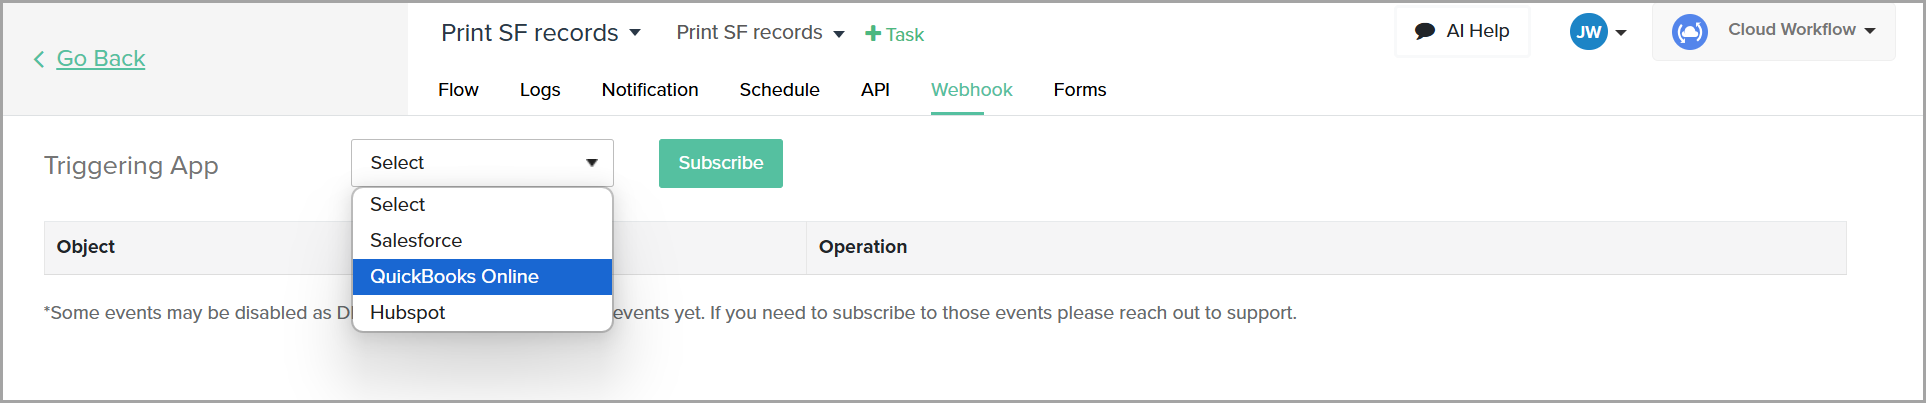Click the green plus Task icon
This screenshot has width=1926, height=403.
873,34
